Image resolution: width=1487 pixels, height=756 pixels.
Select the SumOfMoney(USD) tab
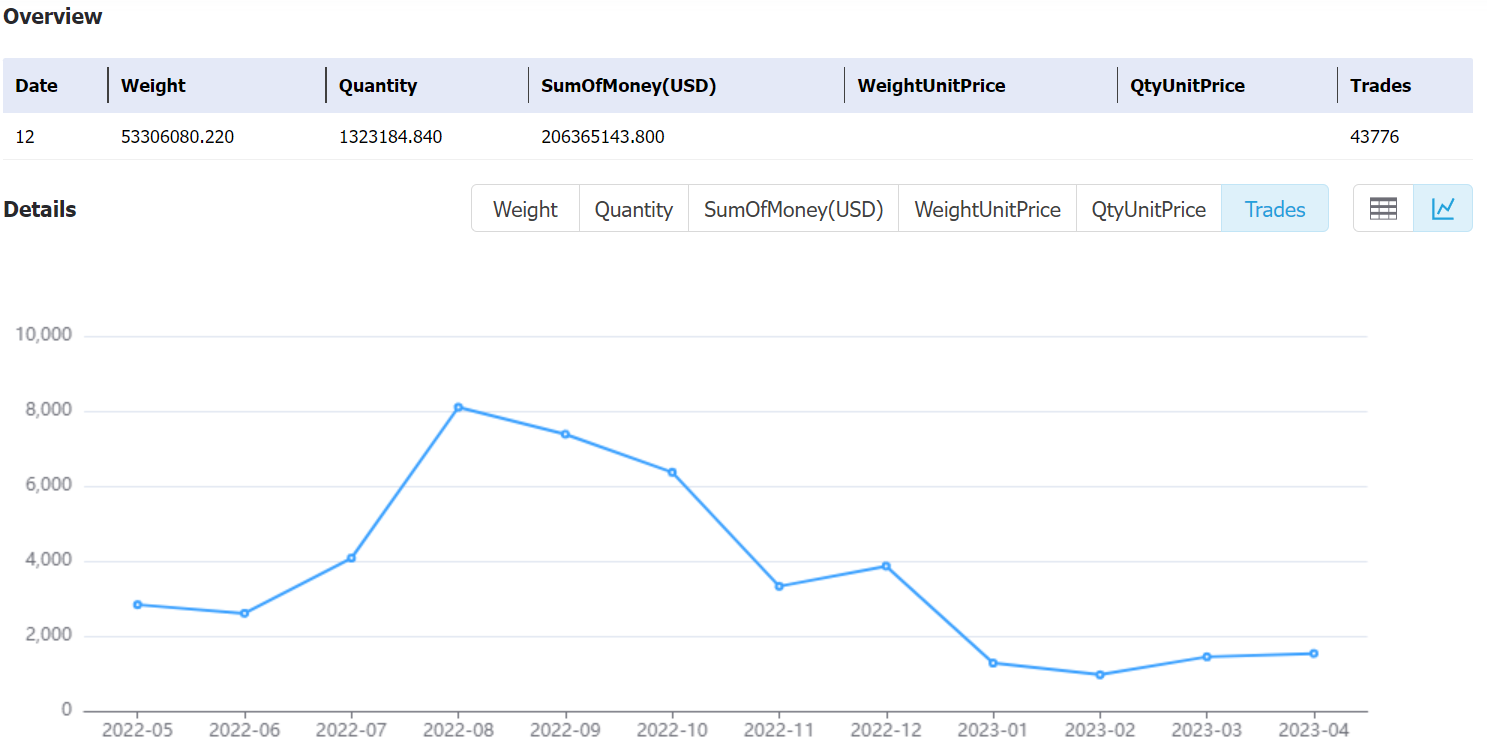pos(794,209)
